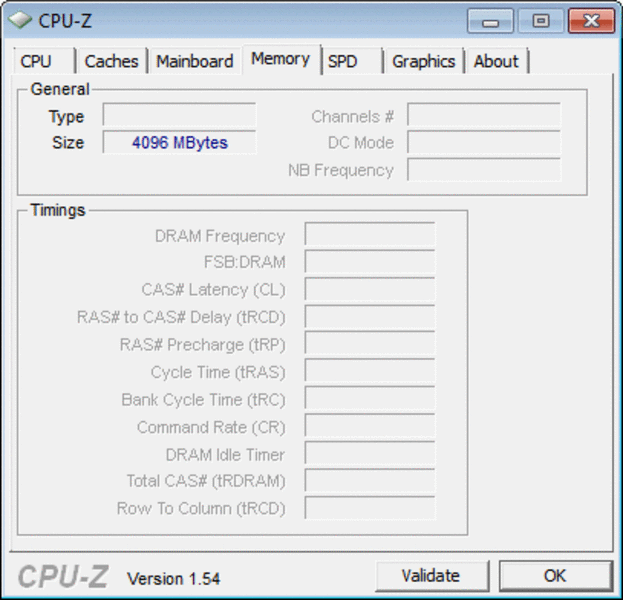Go to the SPD tab
623x600 pixels.
tap(352, 61)
